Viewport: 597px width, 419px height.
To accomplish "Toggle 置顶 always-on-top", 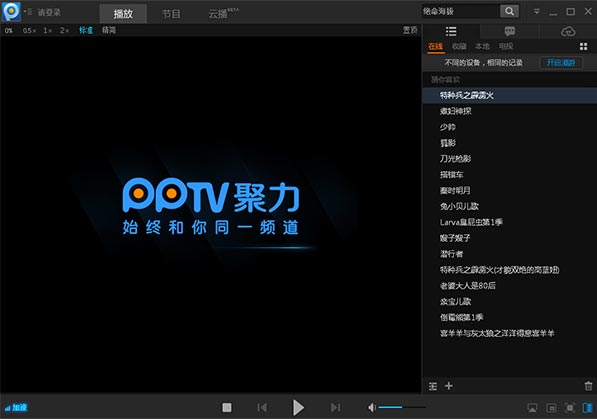I will pyautogui.click(x=410, y=30).
